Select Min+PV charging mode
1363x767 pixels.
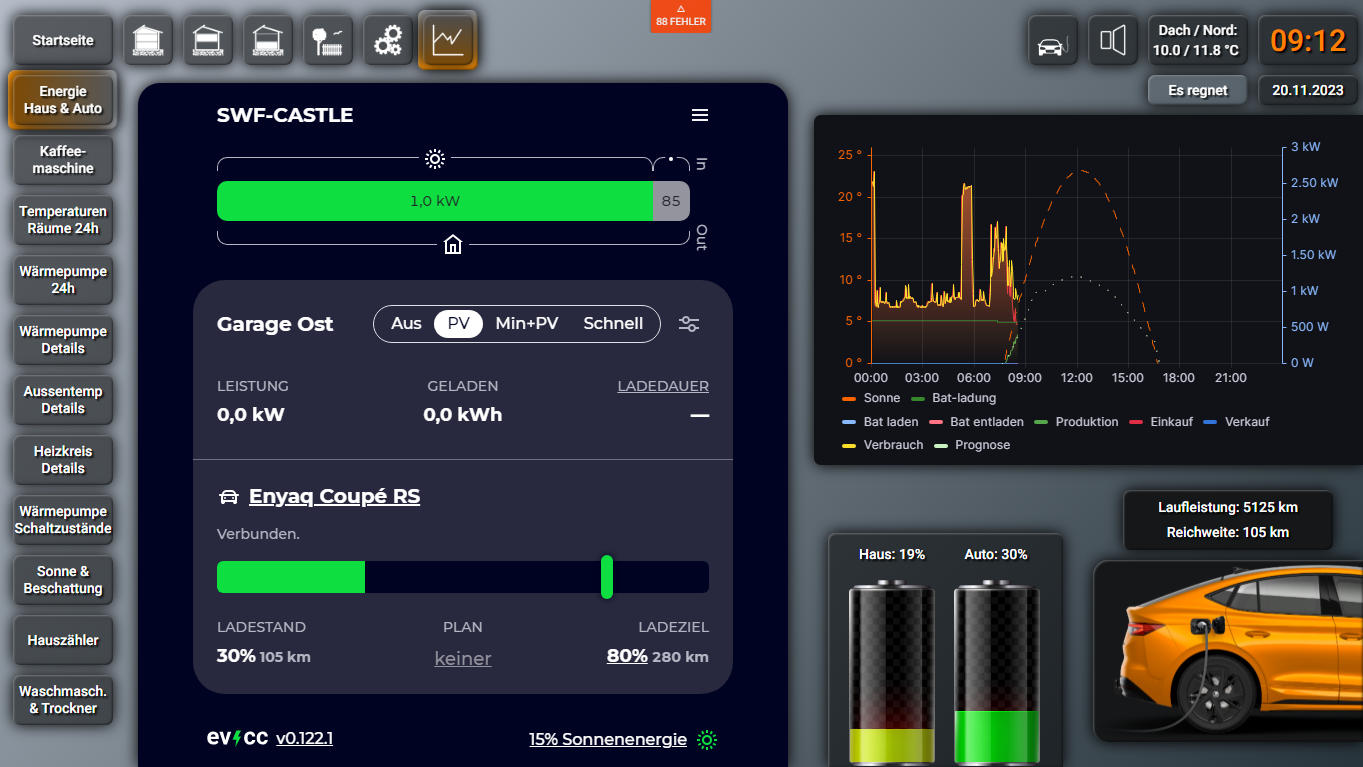click(527, 324)
